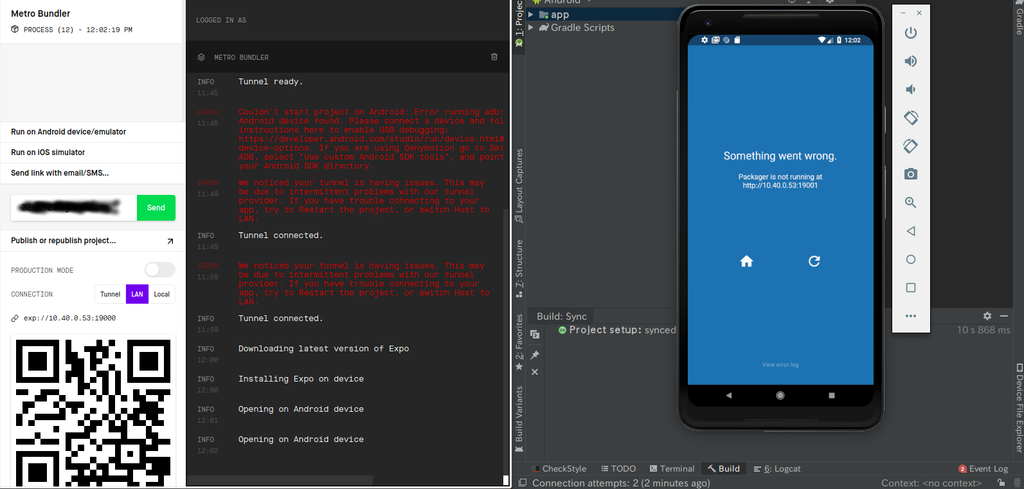Screen dimensions: 1024x489
Task: Tap the Android recents button on phone navigation bar
Action: (x=831, y=395)
